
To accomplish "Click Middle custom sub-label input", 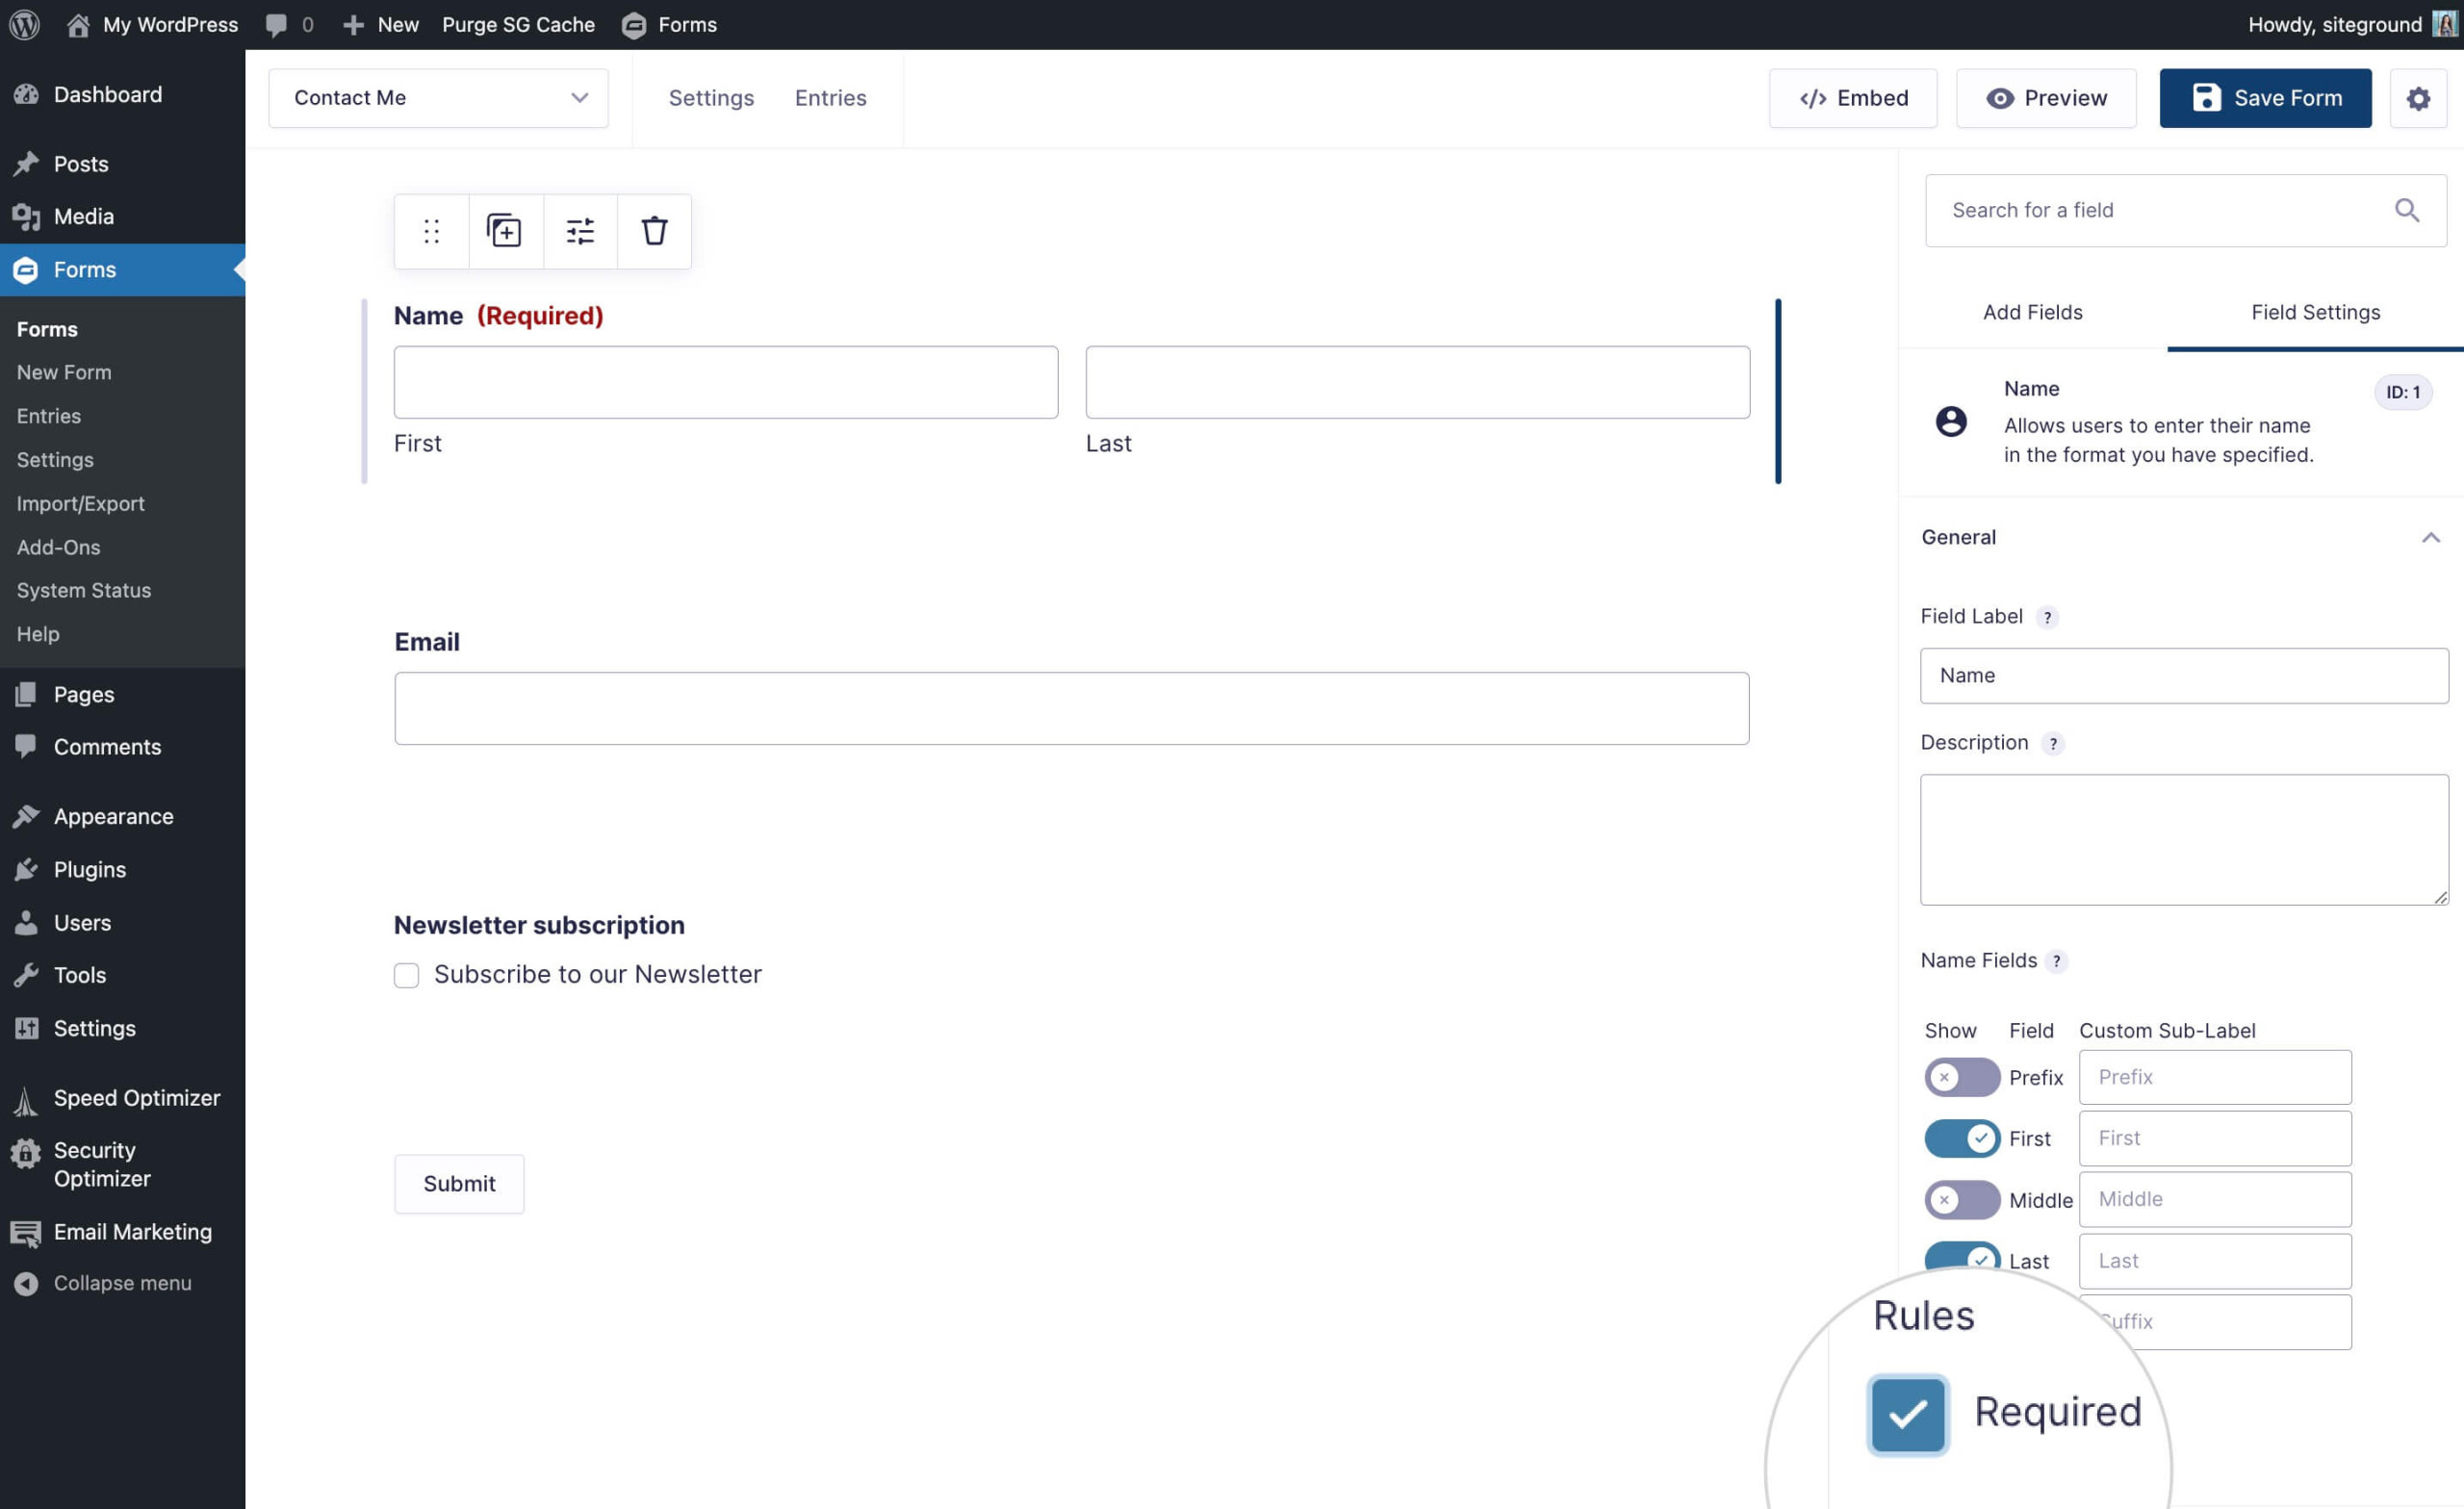I will (x=2214, y=1199).
